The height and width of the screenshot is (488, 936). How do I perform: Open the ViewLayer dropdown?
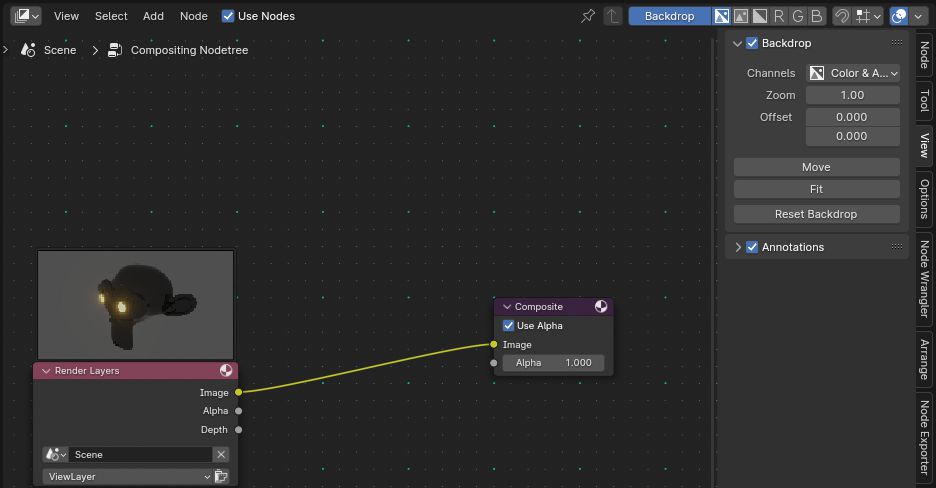click(128, 477)
